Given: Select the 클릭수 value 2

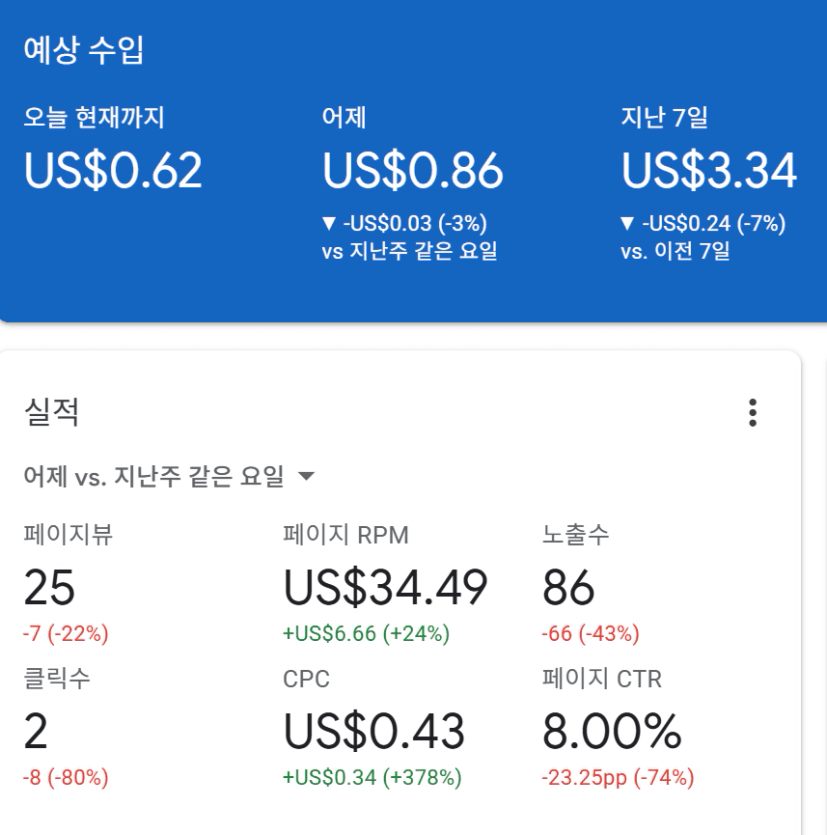Looking at the screenshot, I should pyautogui.click(x=35, y=732).
